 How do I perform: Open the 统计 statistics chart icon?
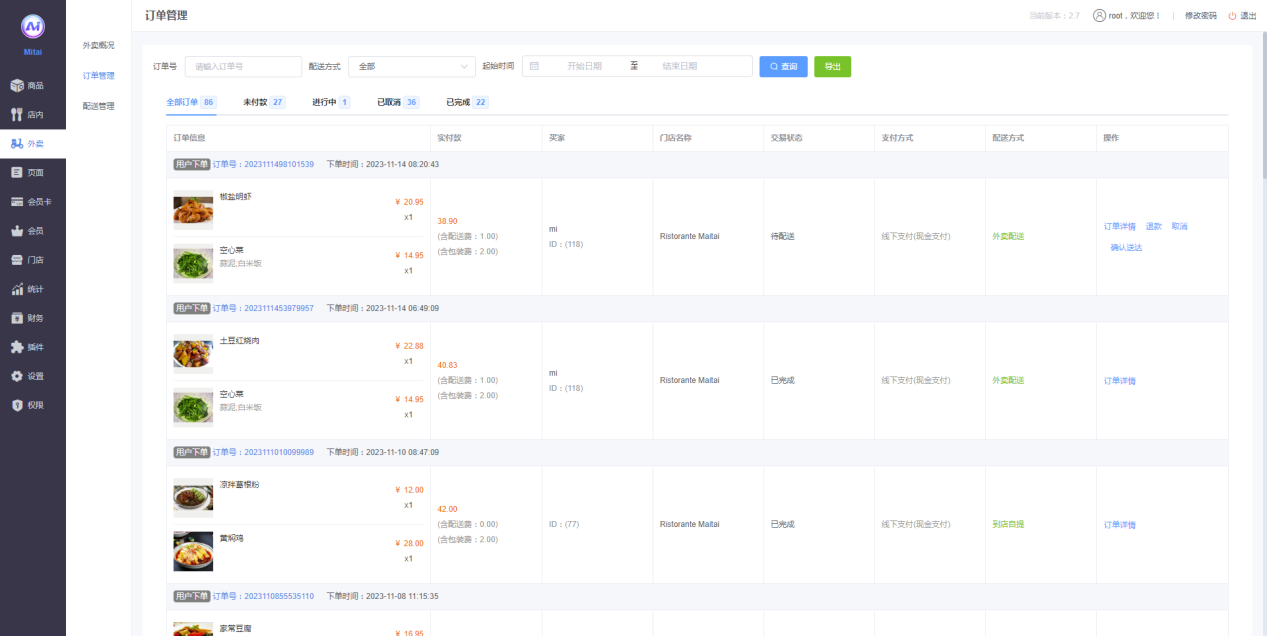tap(17, 289)
